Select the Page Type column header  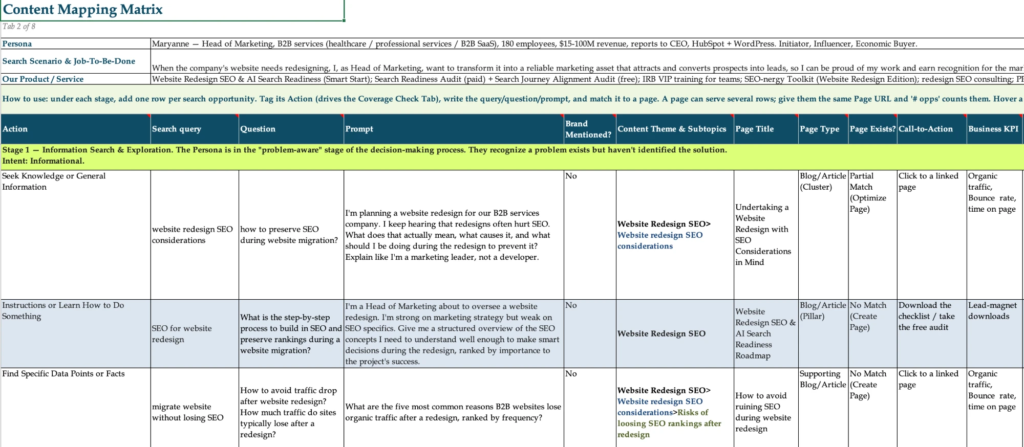823,129
